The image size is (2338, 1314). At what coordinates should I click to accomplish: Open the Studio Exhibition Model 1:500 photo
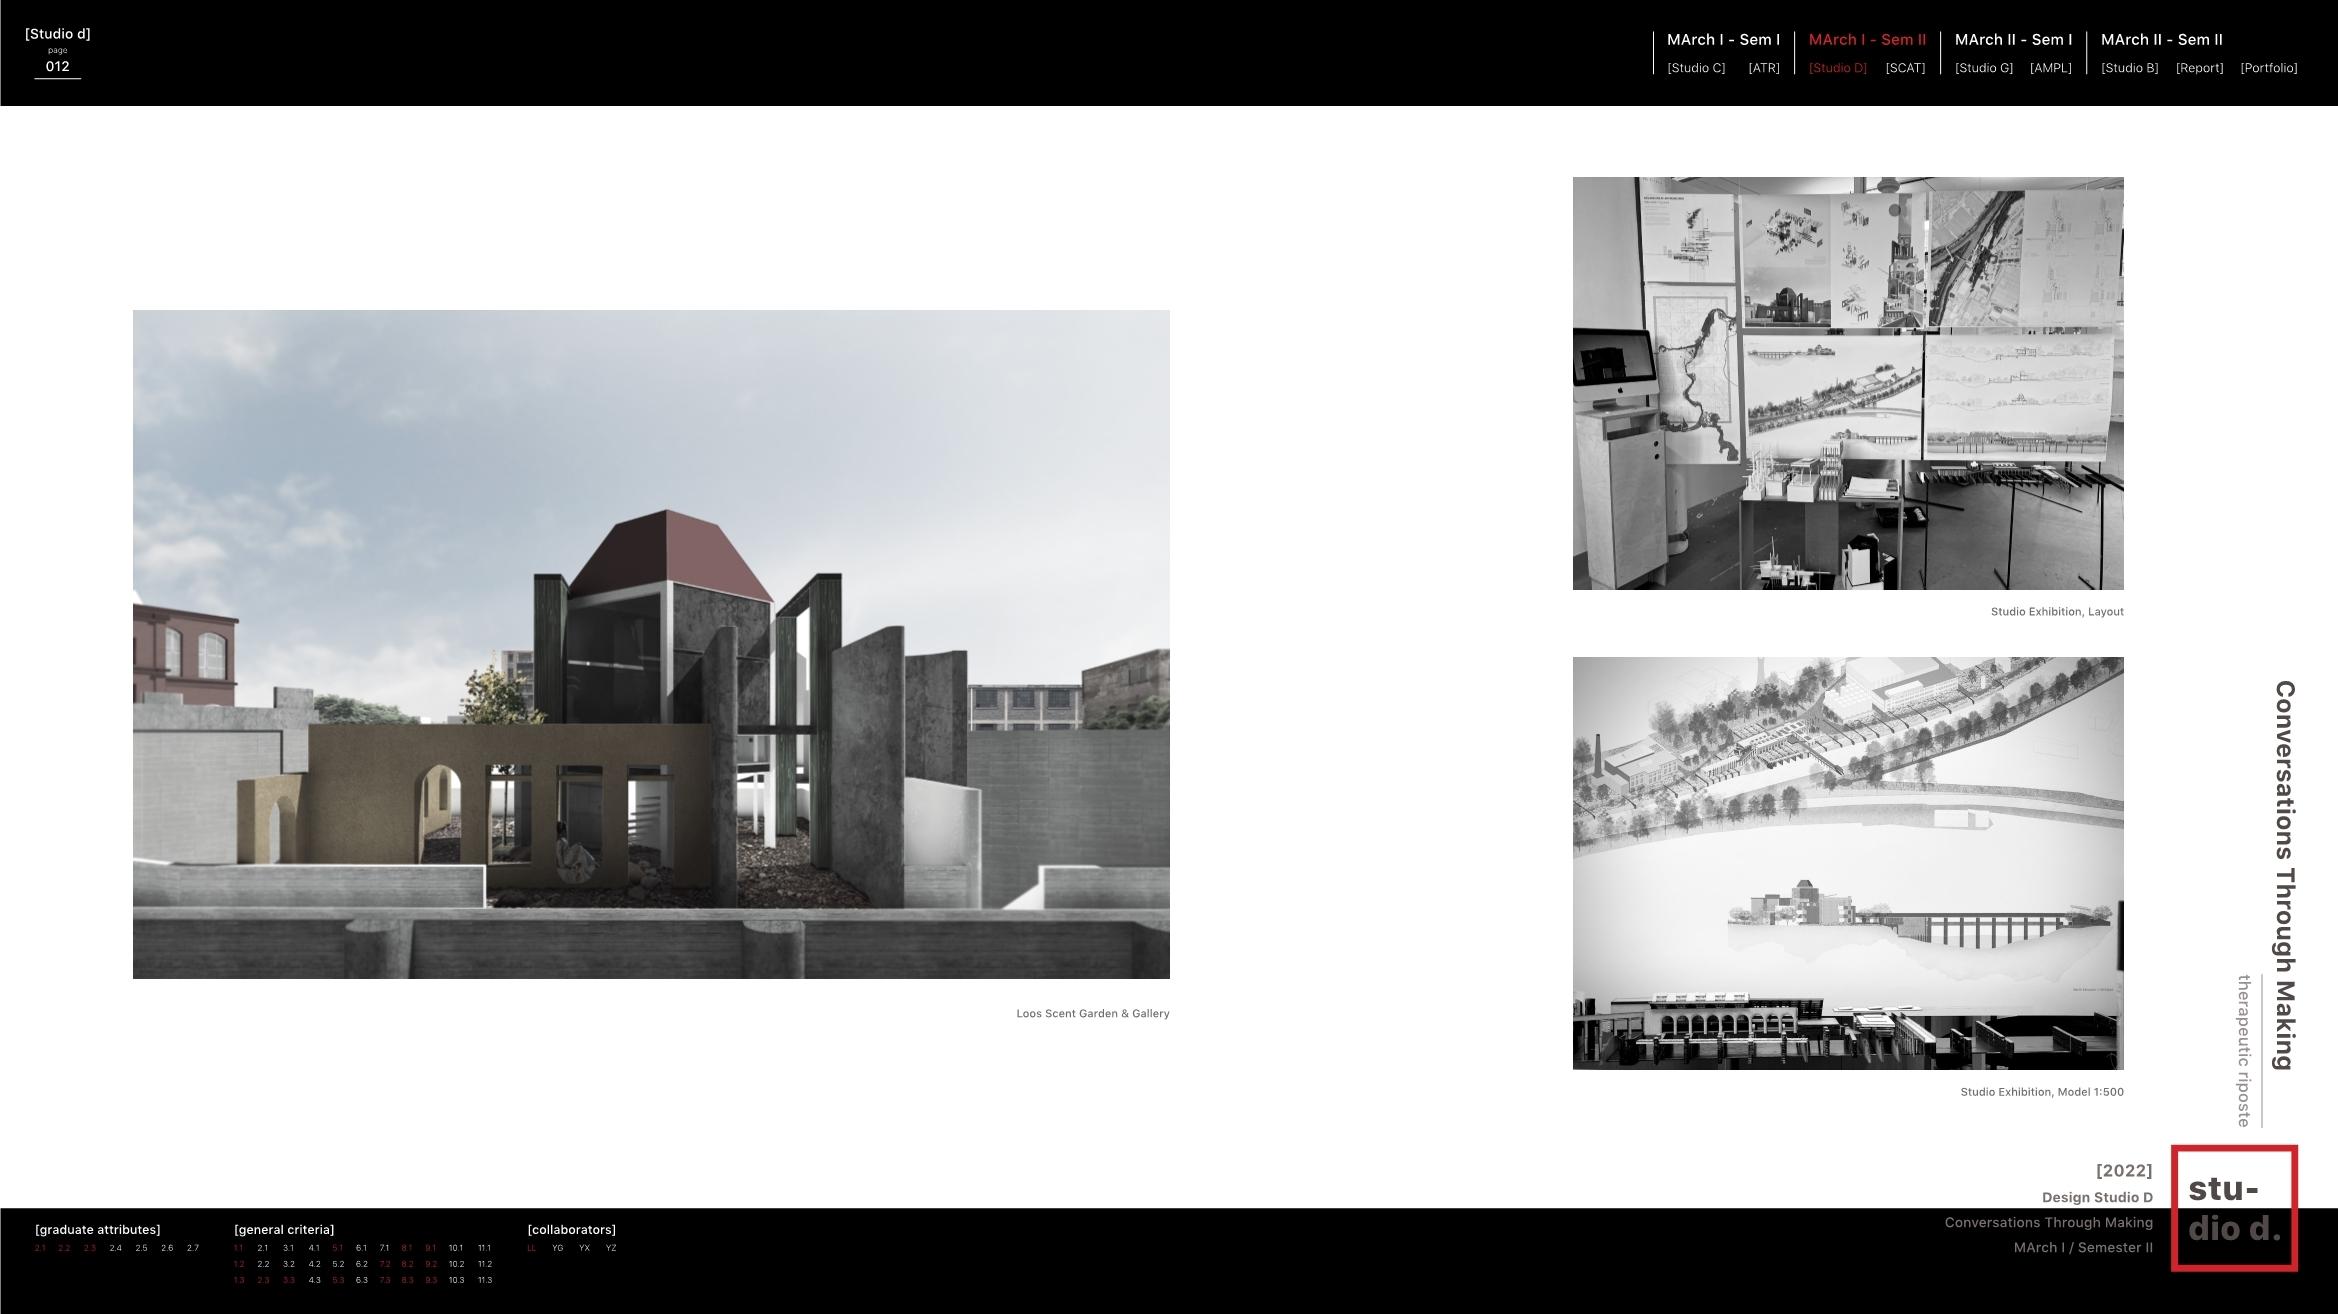point(1848,863)
